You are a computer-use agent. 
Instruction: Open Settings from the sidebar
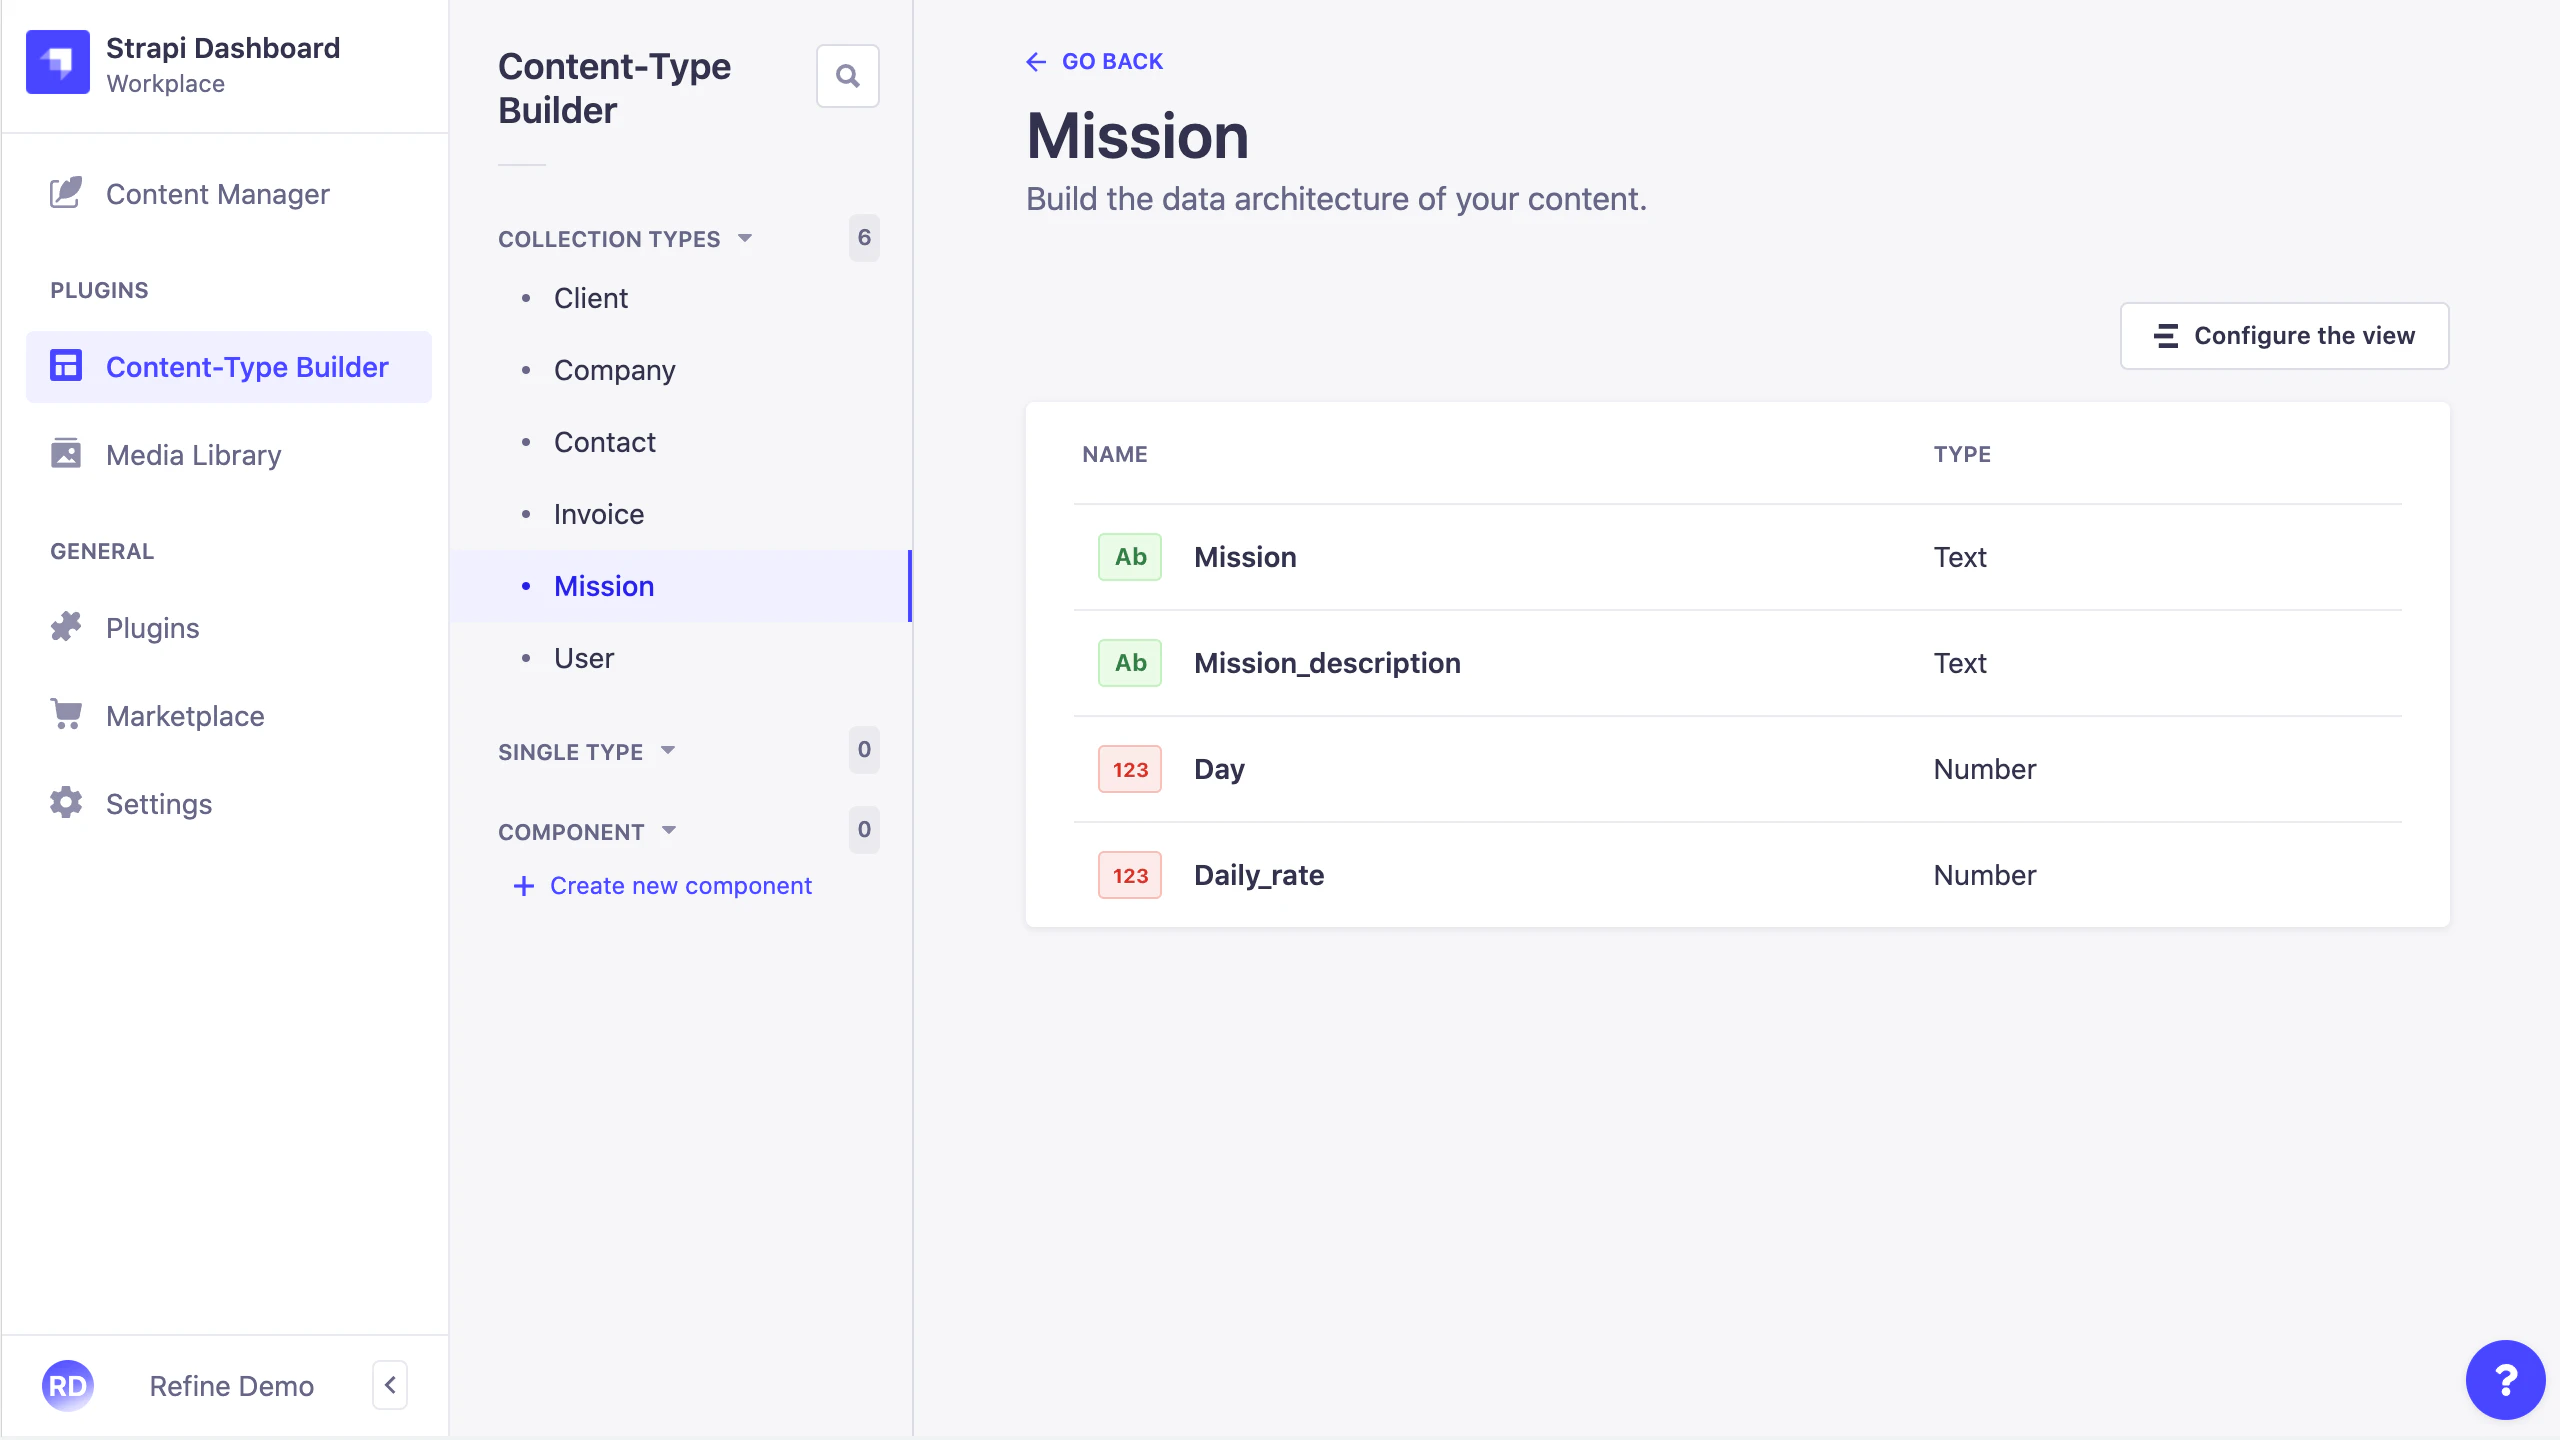click(x=159, y=803)
